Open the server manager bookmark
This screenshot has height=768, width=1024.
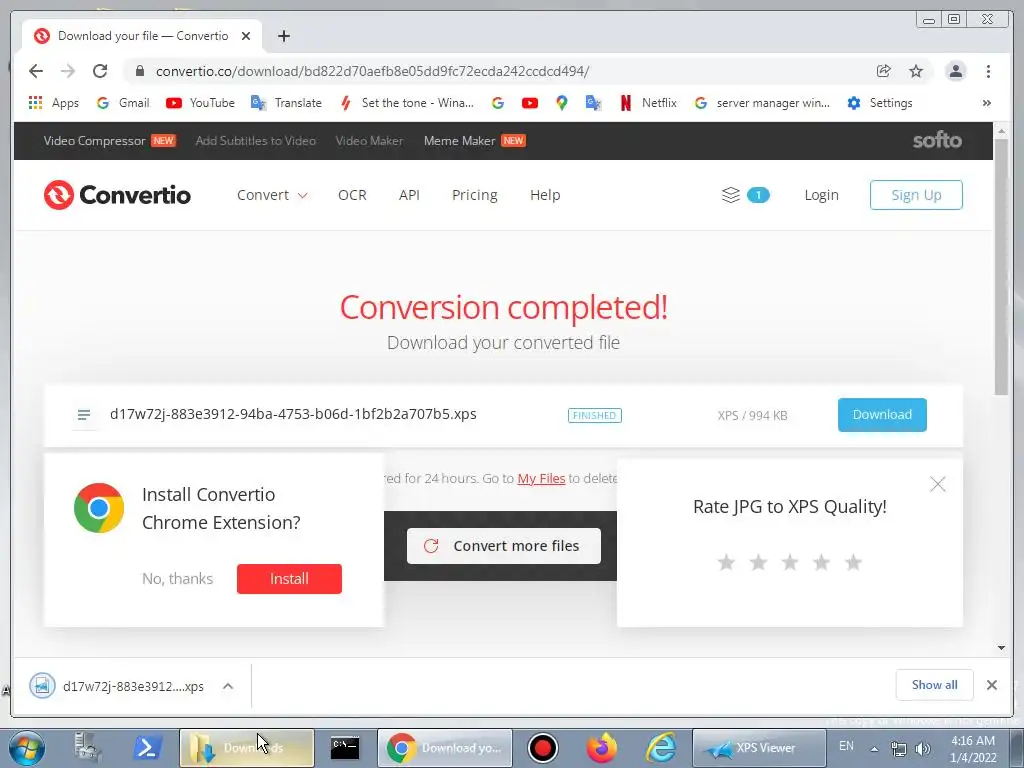point(761,103)
